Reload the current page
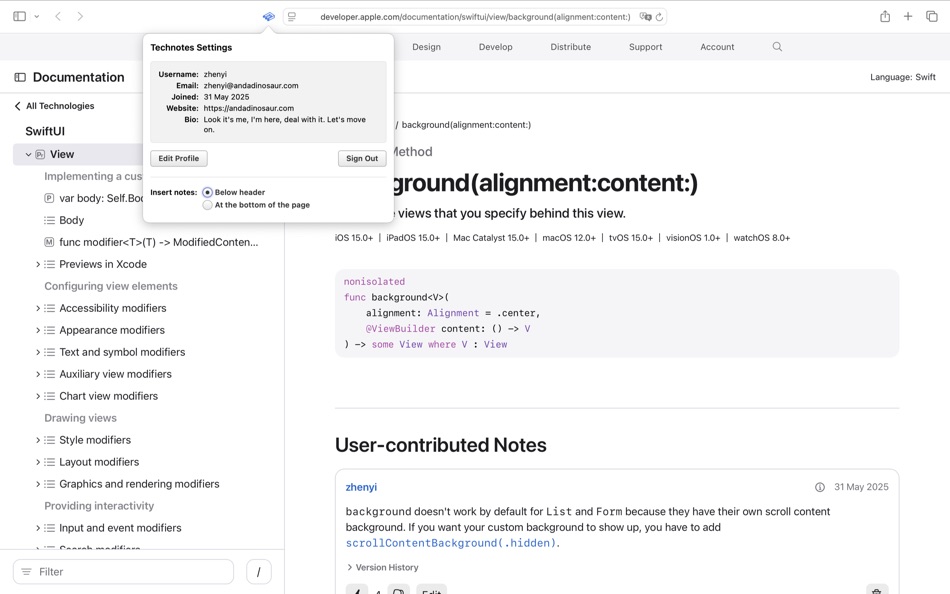 click(x=659, y=17)
